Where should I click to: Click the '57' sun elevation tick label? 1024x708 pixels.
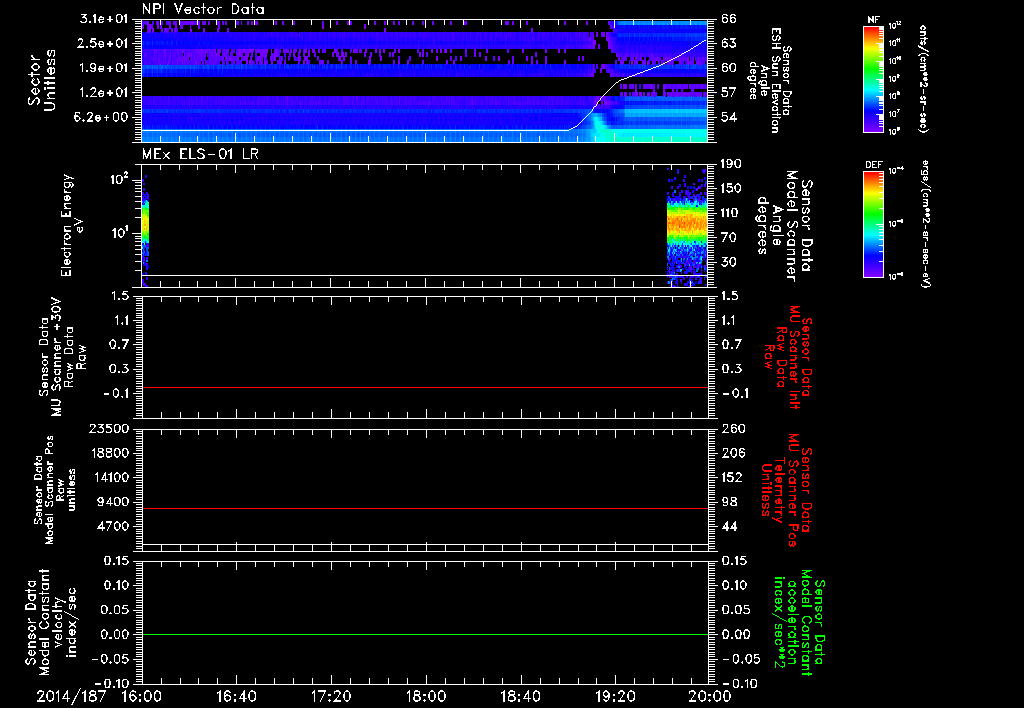point(729,92)
